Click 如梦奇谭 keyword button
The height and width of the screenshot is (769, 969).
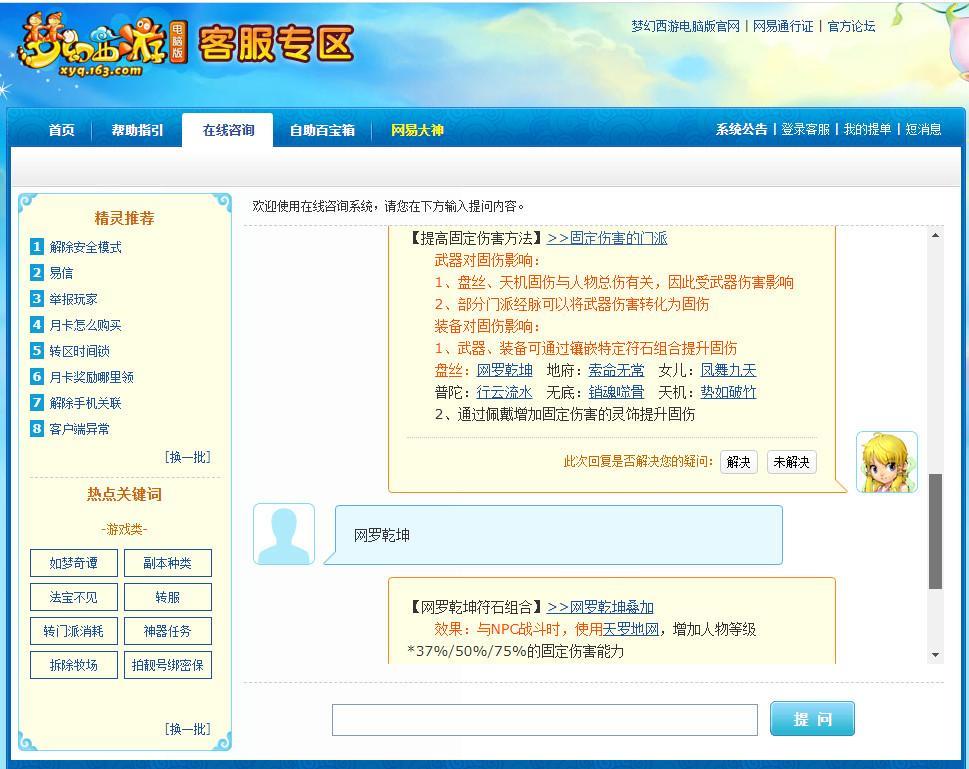tap(74, 563)
